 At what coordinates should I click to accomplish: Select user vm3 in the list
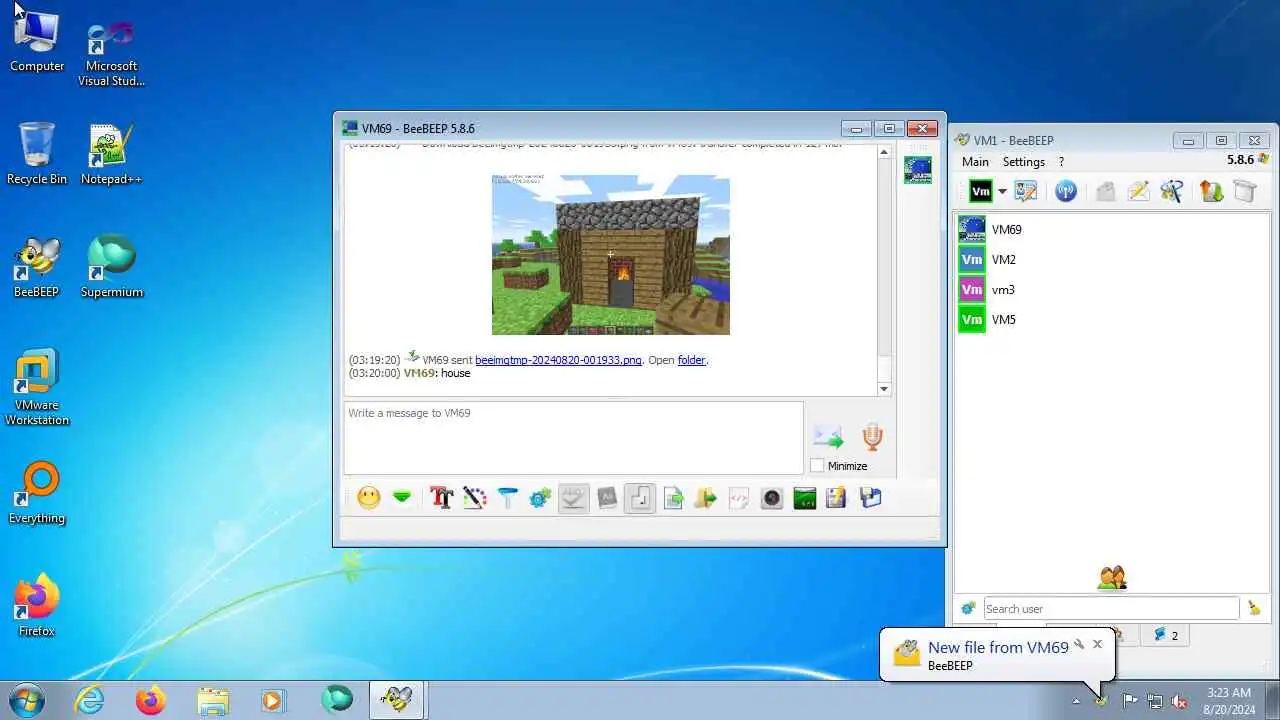(x=1112, y=289)
